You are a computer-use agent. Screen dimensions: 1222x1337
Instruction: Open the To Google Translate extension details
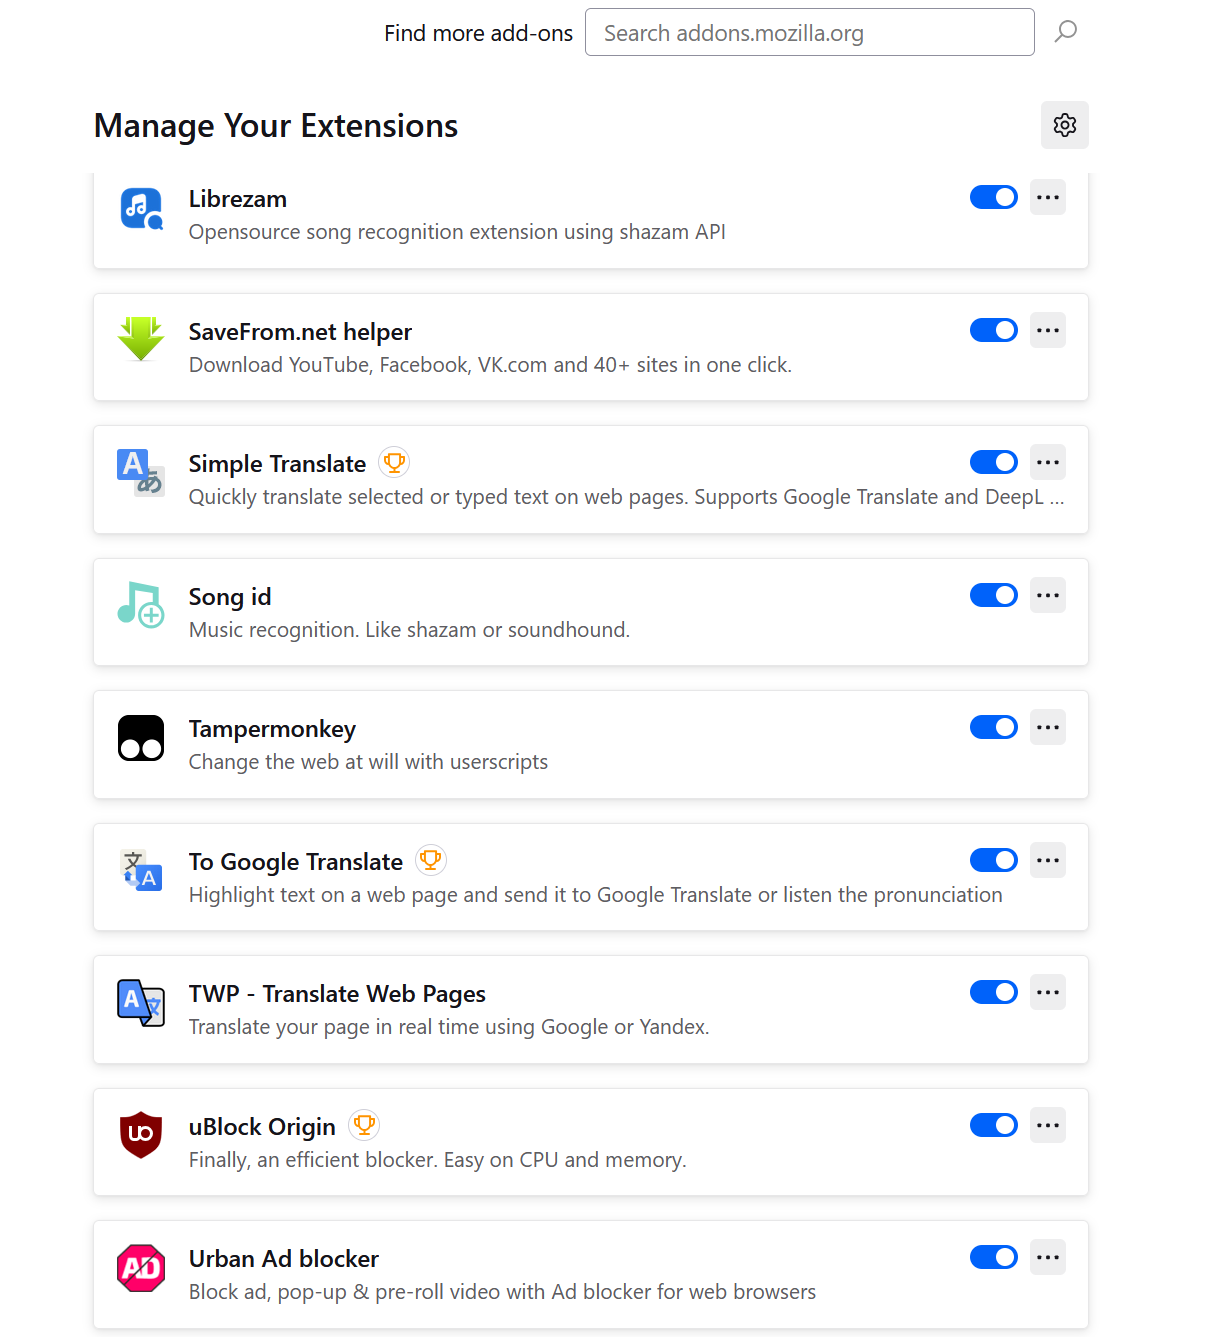(296, 862)
